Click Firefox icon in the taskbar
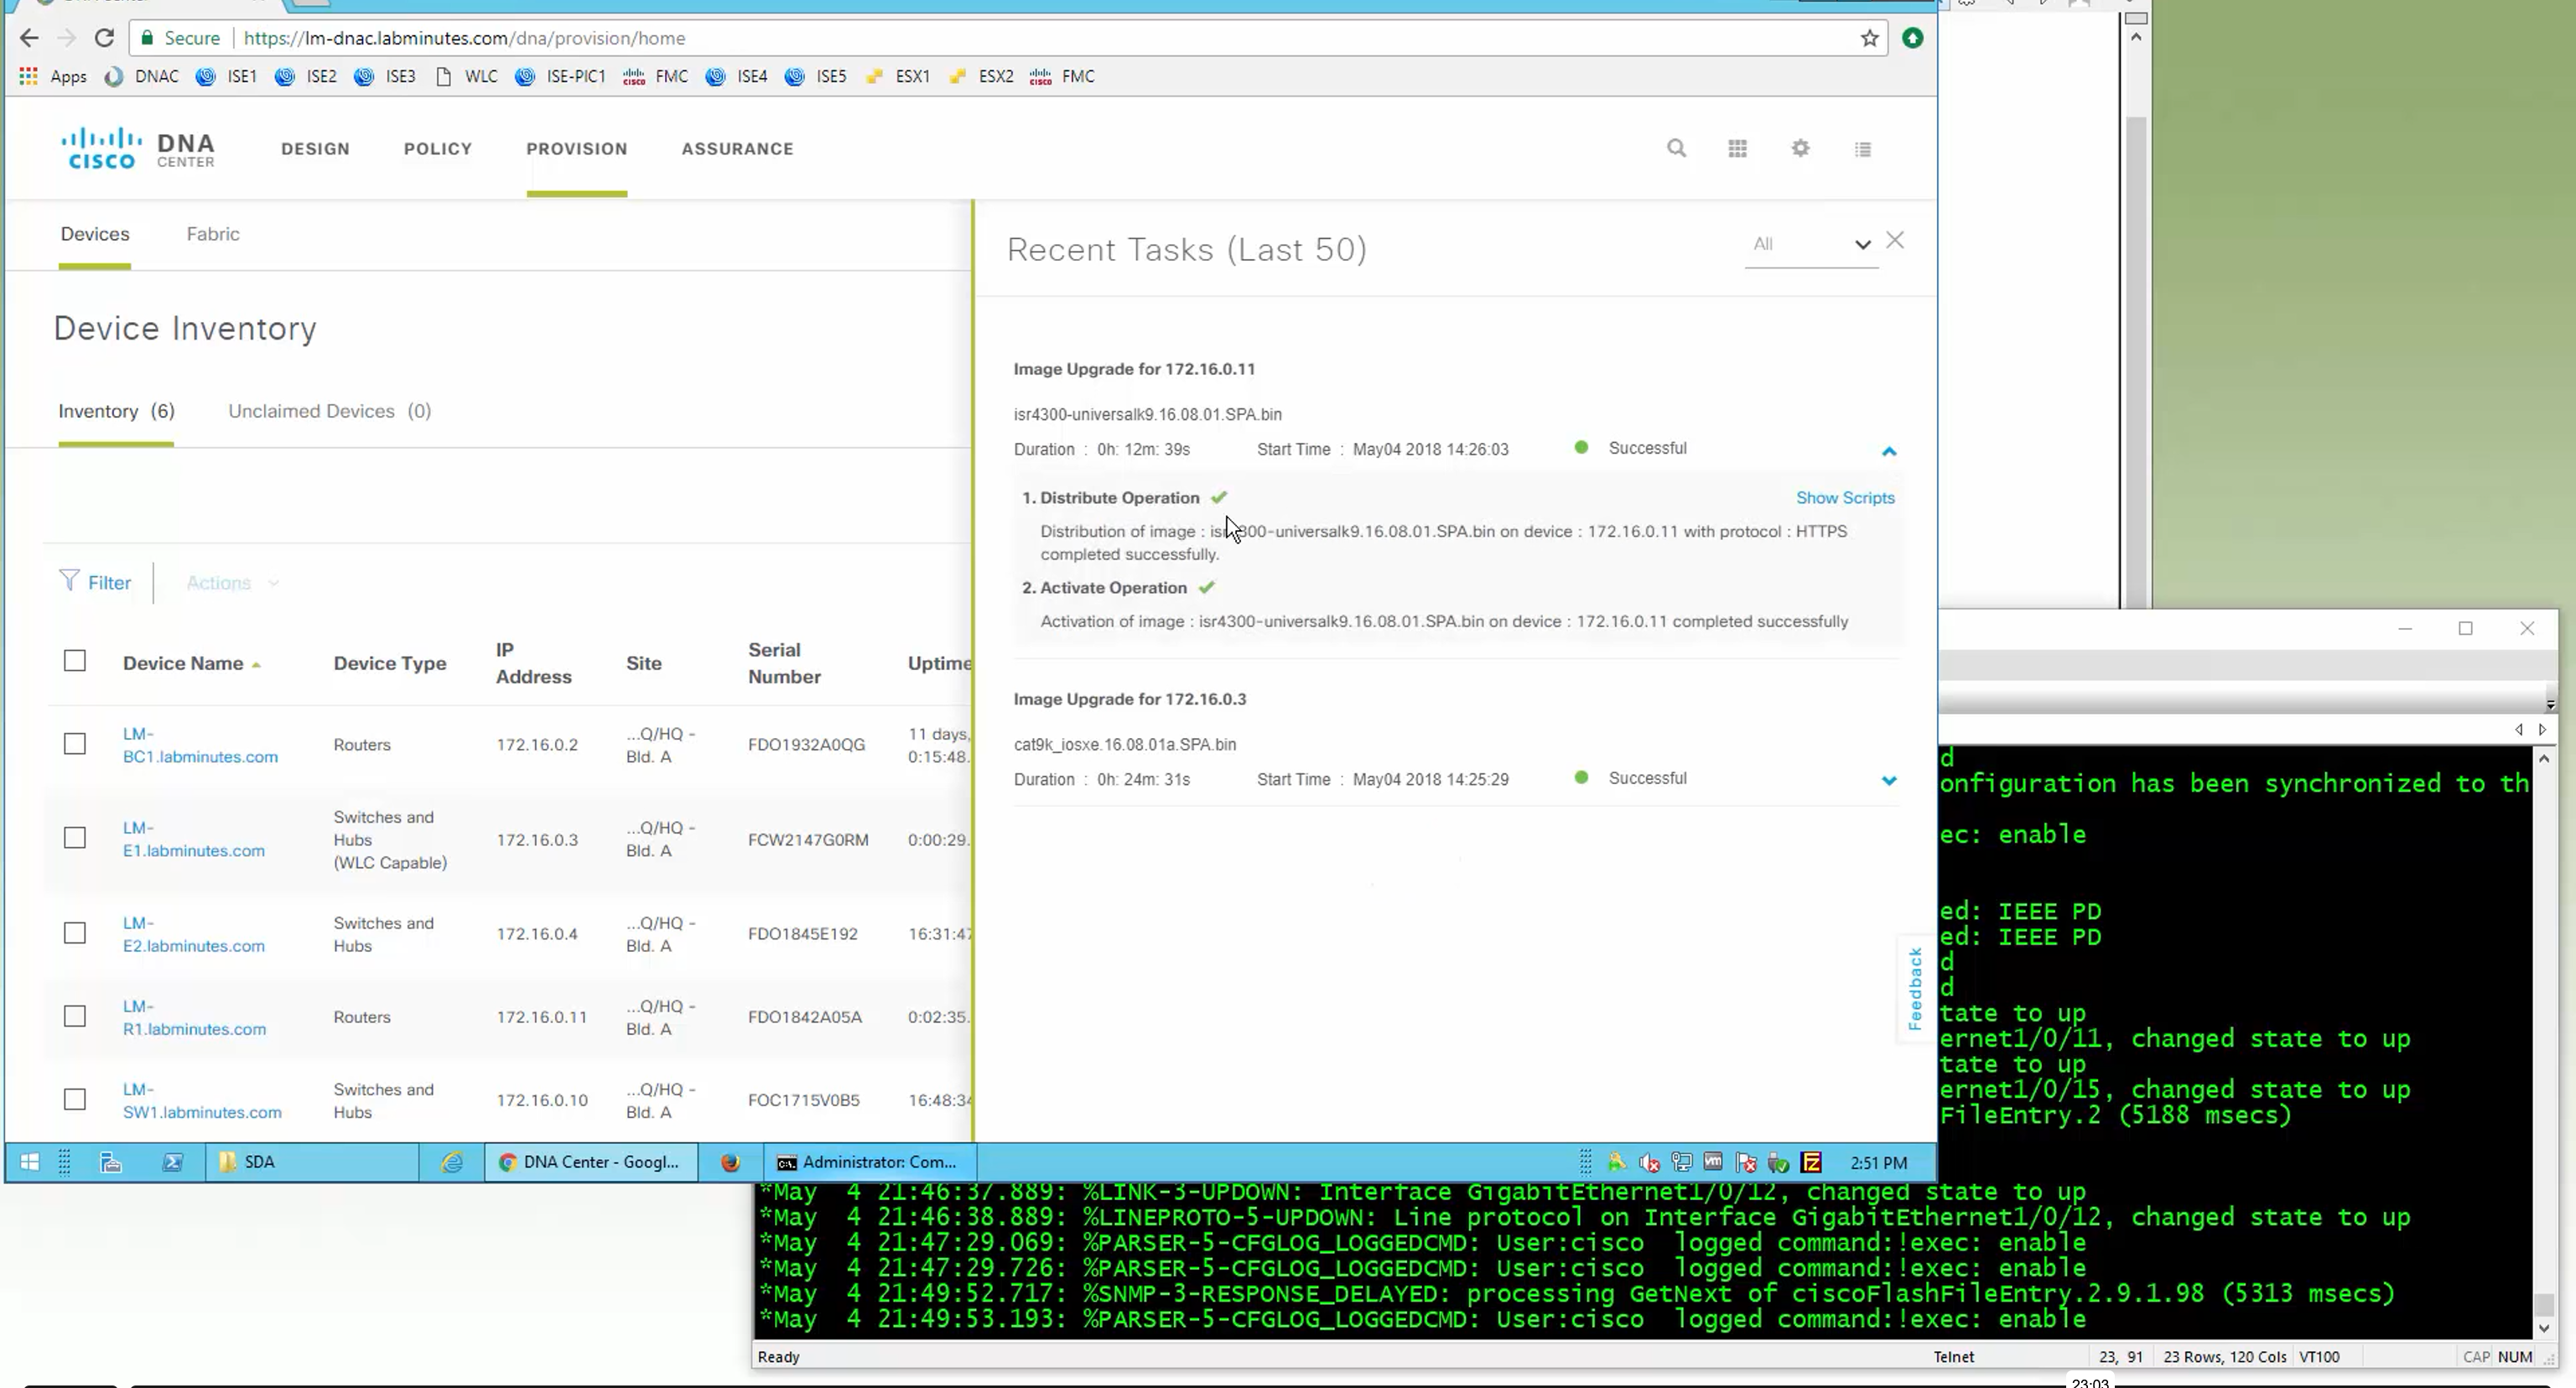2576x1388 pixels. (x=731, y=1162)
